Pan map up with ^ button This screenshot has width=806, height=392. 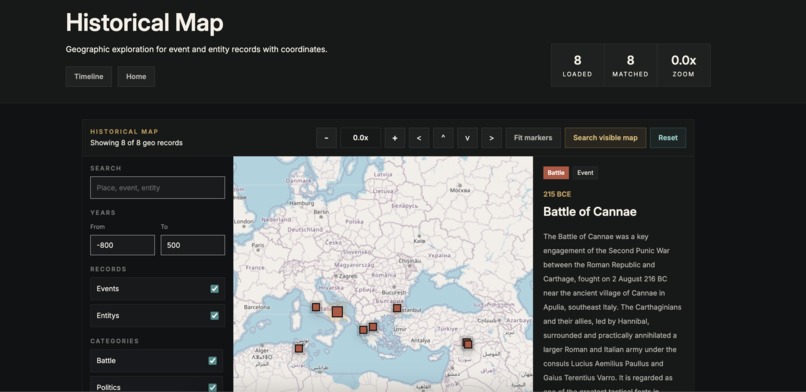443,138
